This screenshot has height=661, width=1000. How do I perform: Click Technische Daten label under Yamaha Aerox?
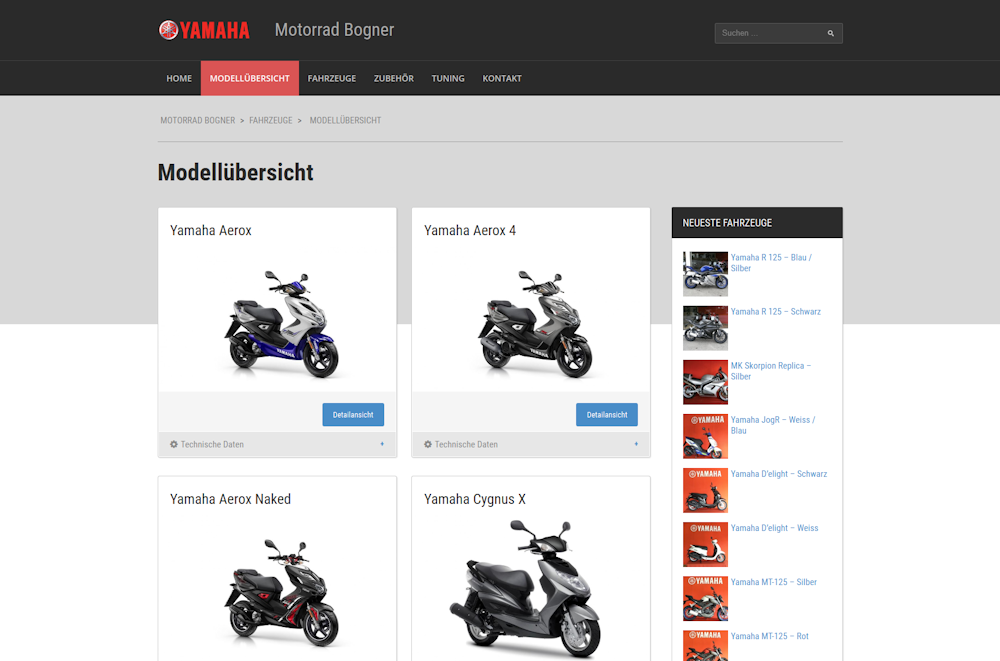point(212,444)
